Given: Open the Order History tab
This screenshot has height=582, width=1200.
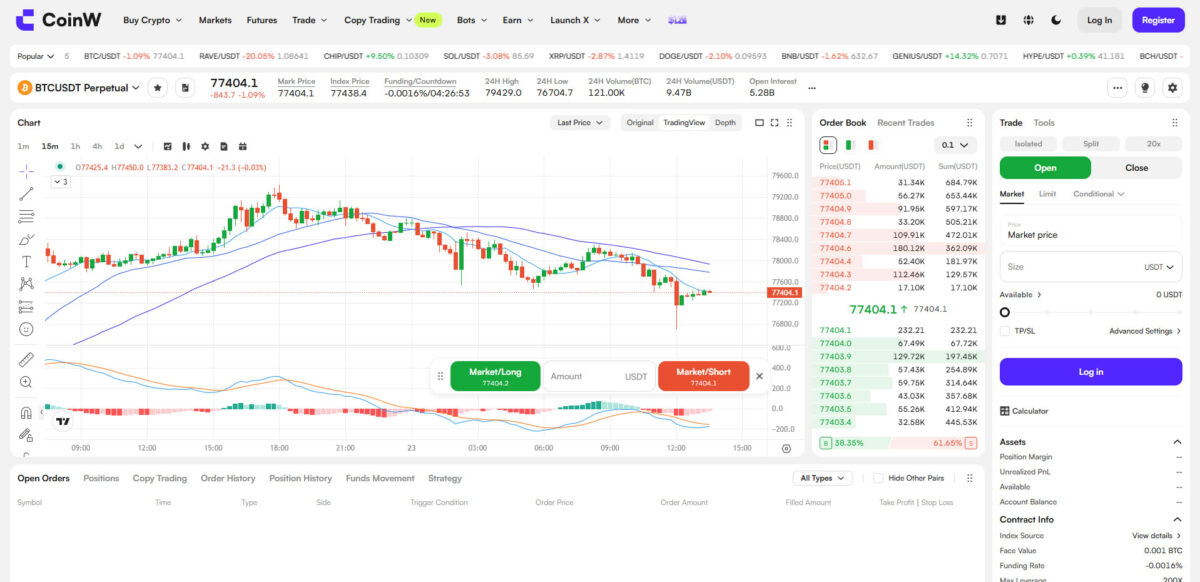Looking at the screenshot, I should pyautogui.click(x=228, y=478).
